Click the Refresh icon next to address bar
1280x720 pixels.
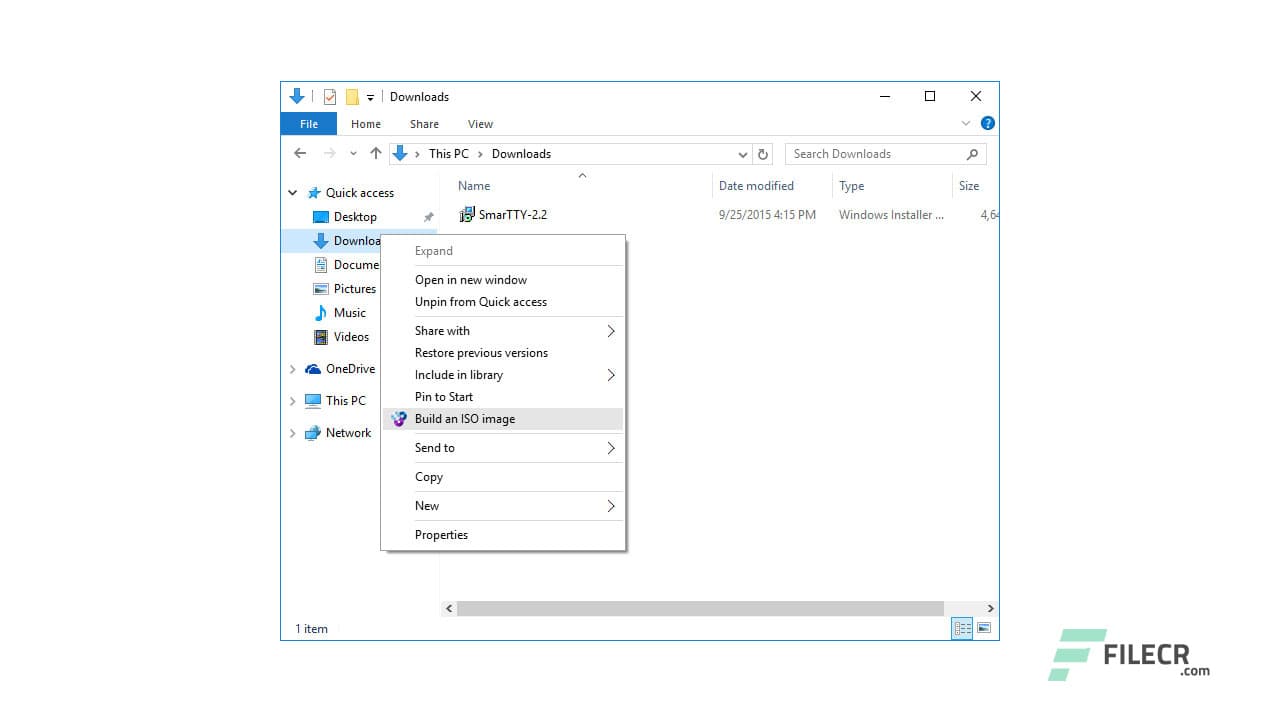[763, 153]
